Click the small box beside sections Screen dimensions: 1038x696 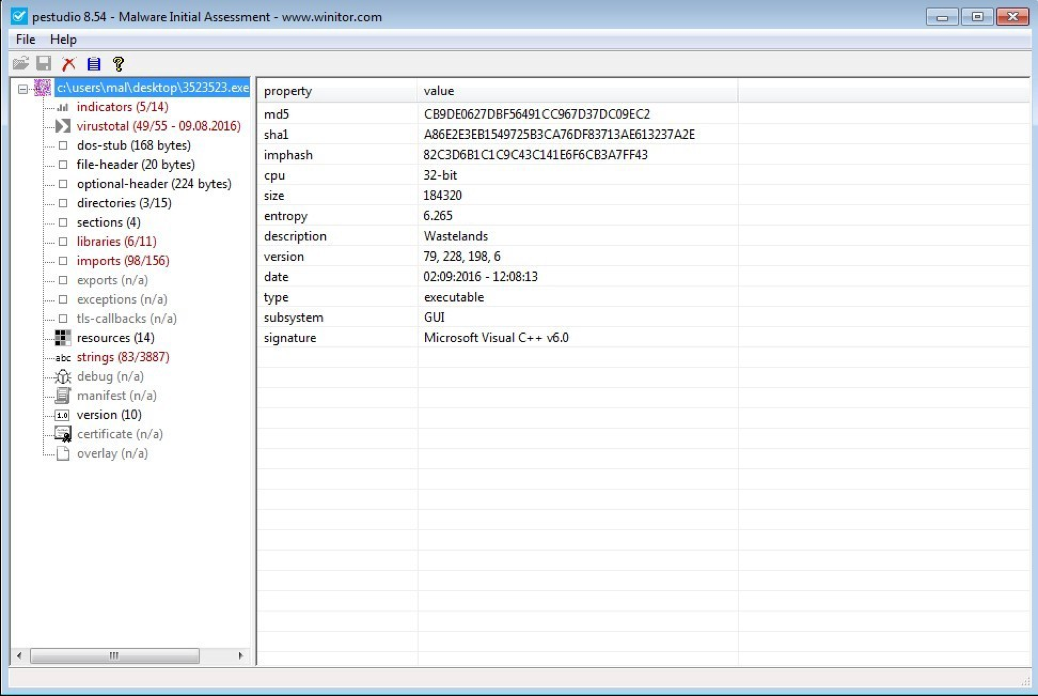tap(63, 223)
